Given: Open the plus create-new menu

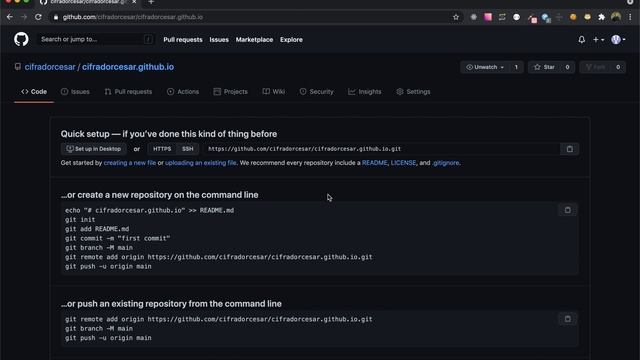Looking at the screenshot, I should point(598,40).
